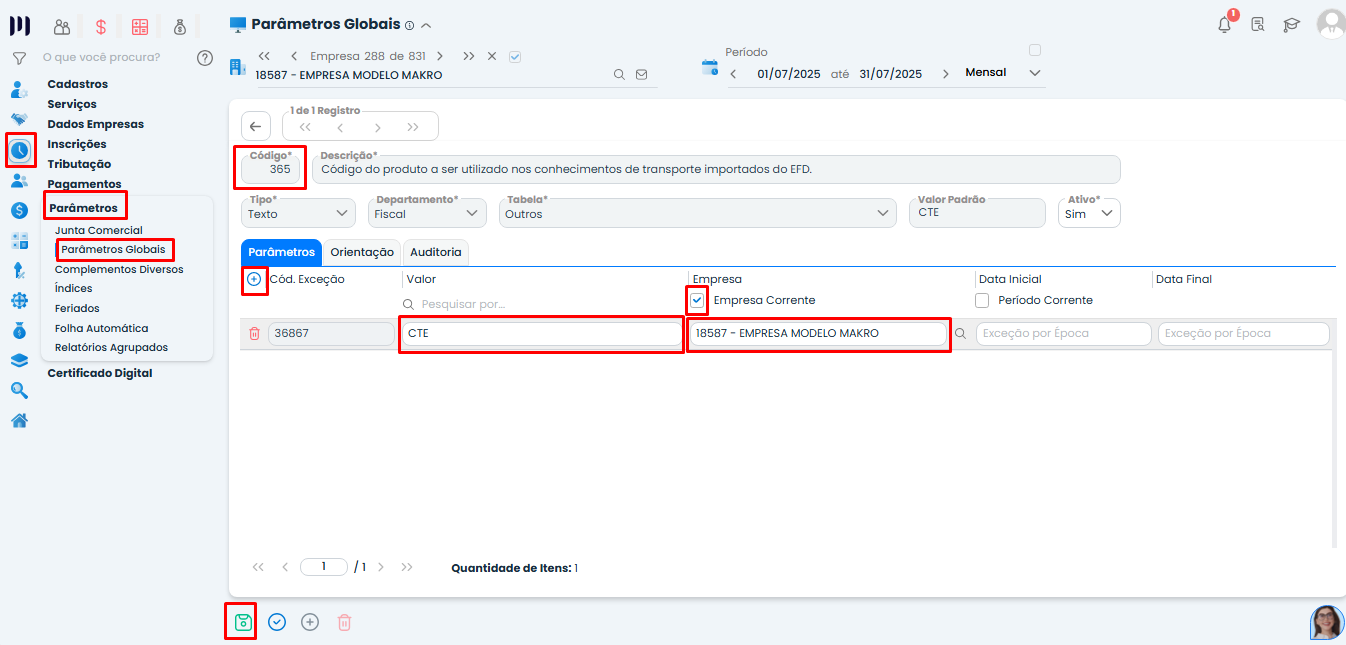Delete exception row 36867 with trash icon
1346x645 pixels.
tap(254, 334)
